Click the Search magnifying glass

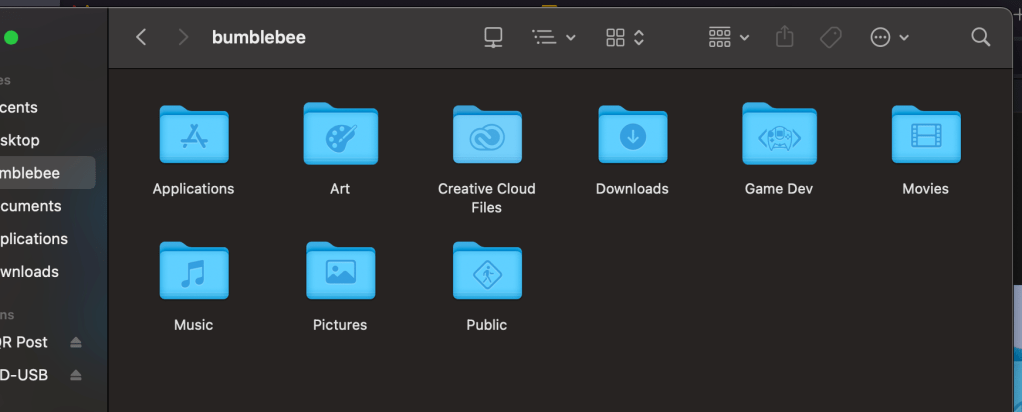coord(980,37)
